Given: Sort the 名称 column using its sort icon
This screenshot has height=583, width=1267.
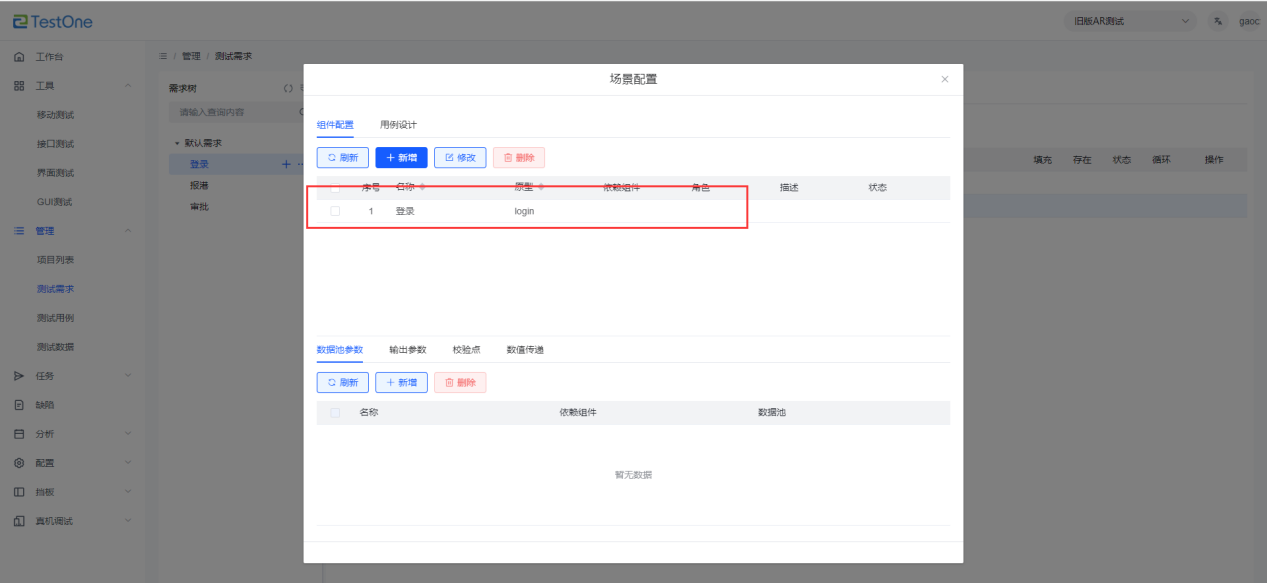Looking at the screenshot, I should tap(422, 187).
